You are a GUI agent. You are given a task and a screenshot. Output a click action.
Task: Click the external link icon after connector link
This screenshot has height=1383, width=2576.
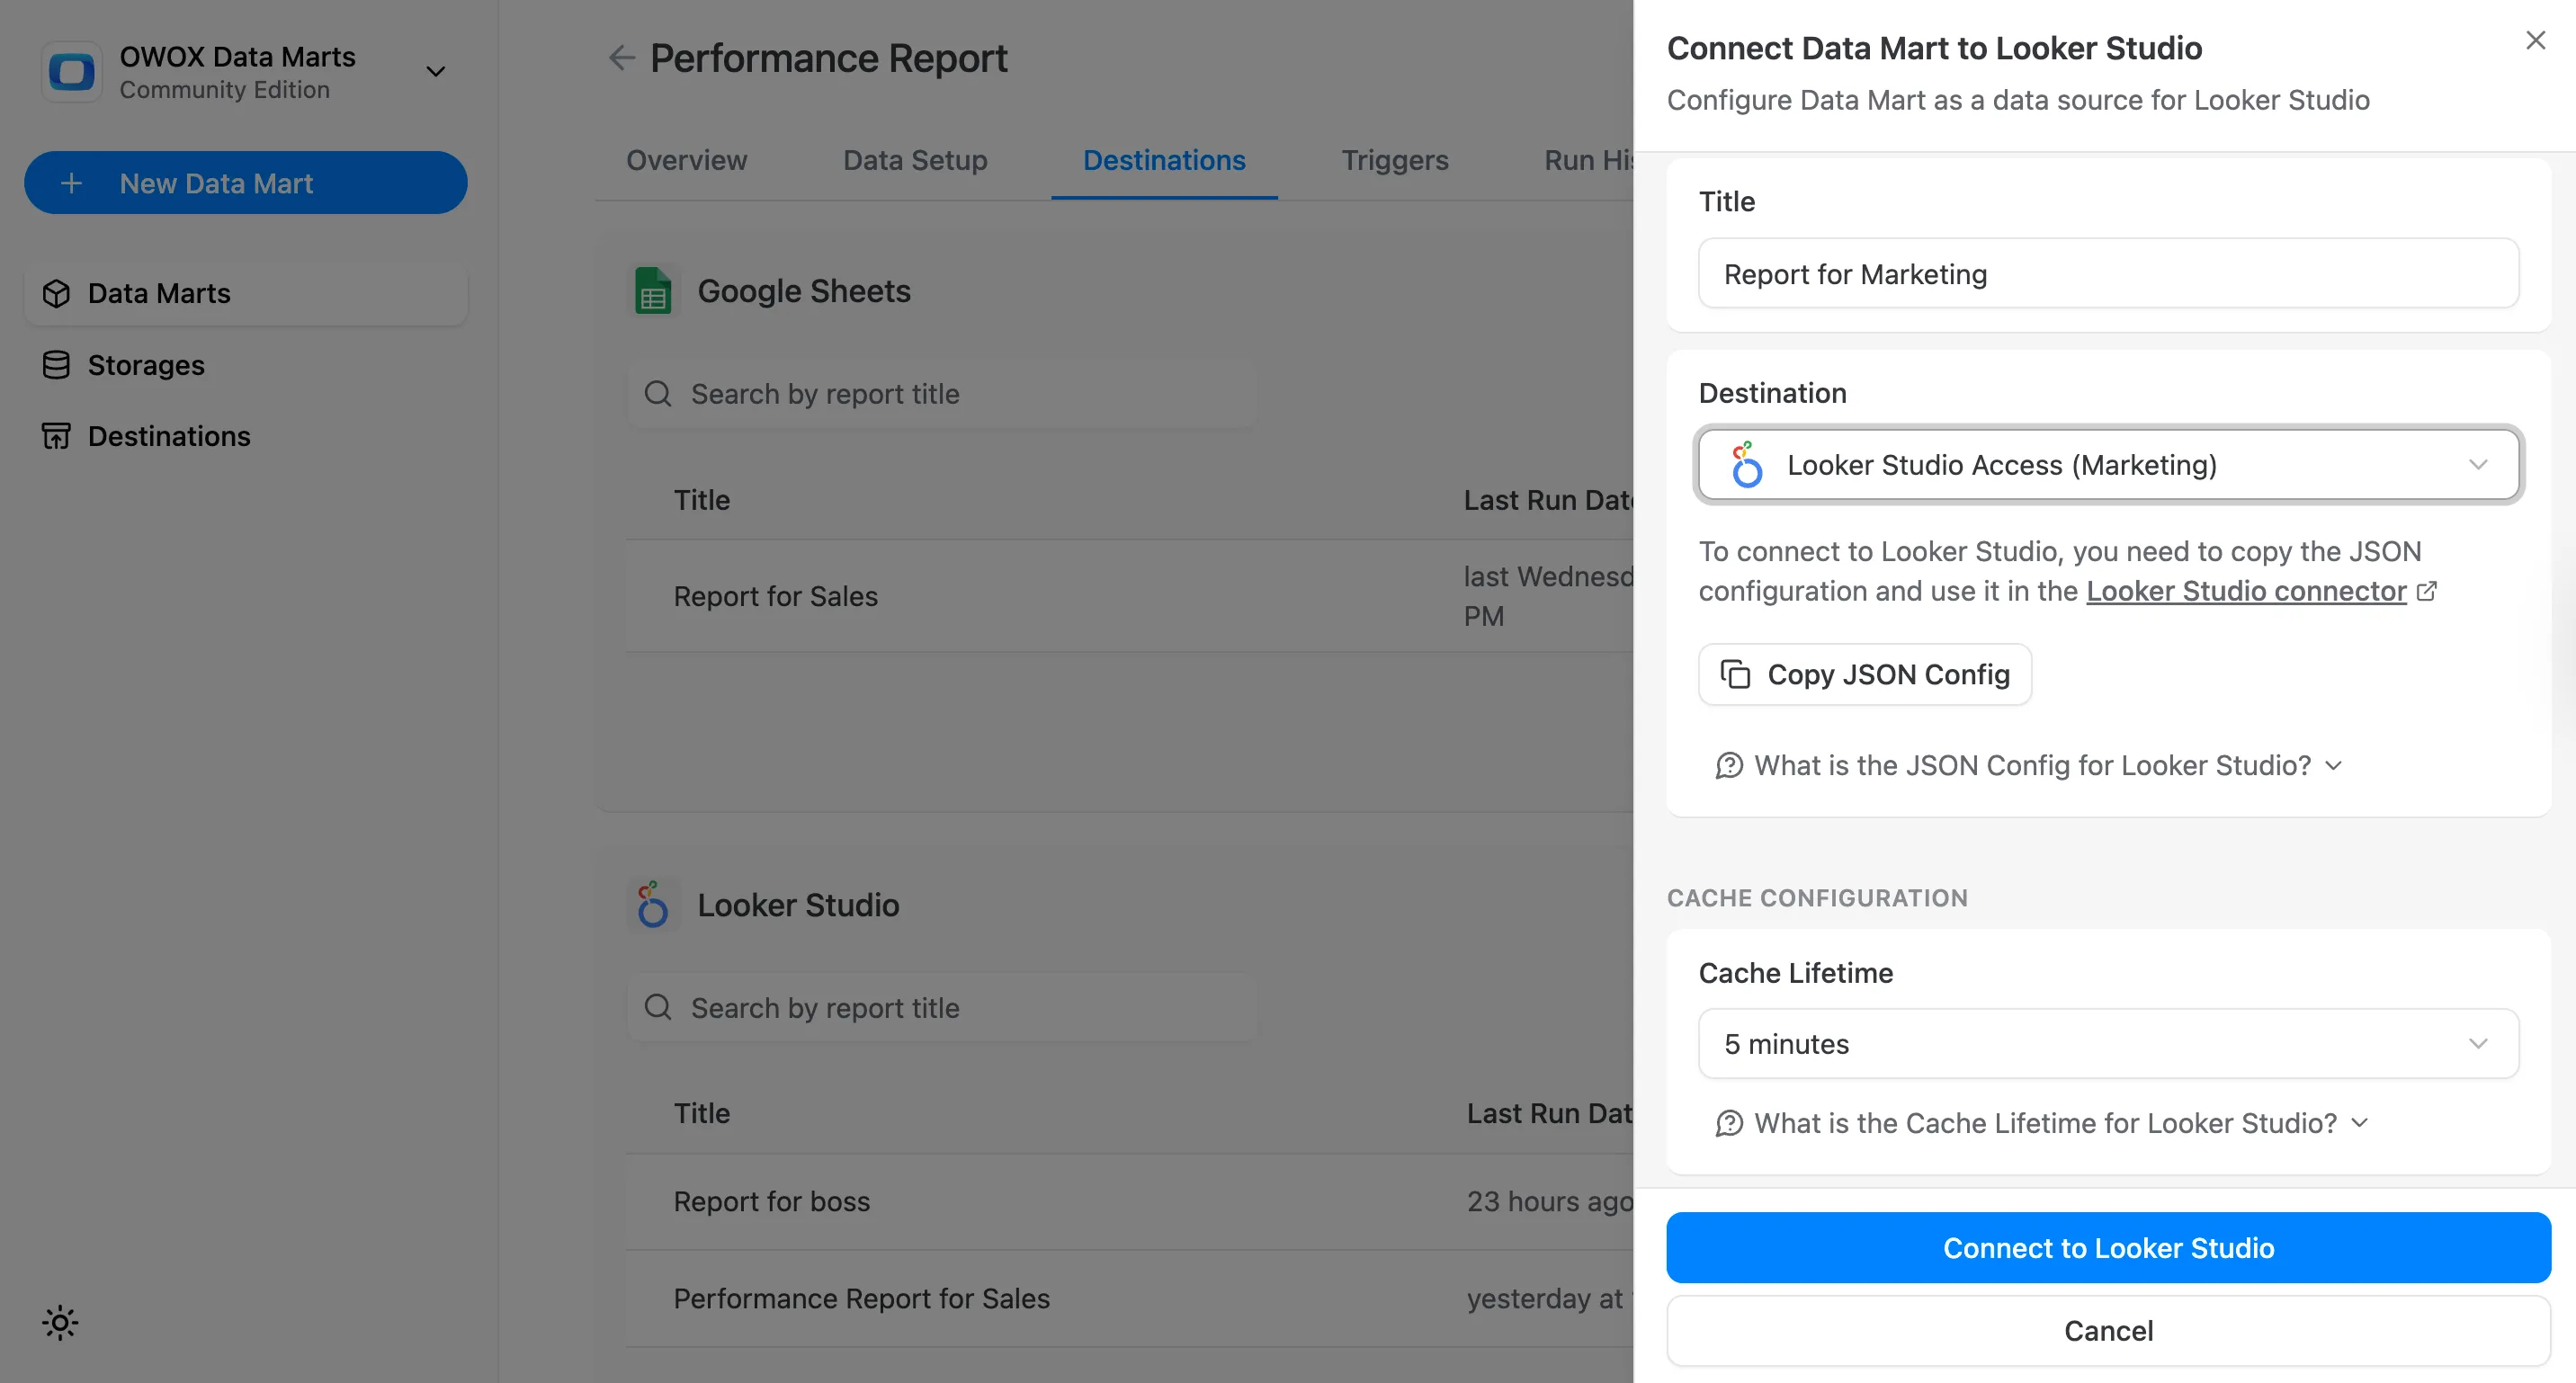(x=2426, y=591)
